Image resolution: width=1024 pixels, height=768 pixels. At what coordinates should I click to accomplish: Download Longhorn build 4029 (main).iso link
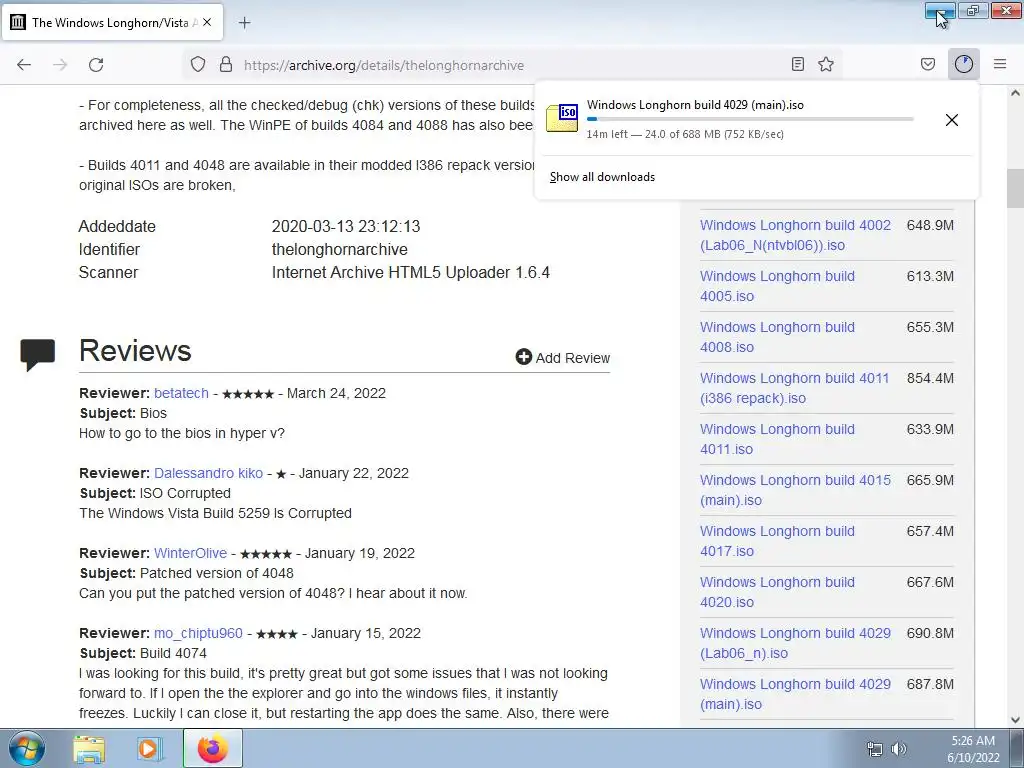click(795, 694)
